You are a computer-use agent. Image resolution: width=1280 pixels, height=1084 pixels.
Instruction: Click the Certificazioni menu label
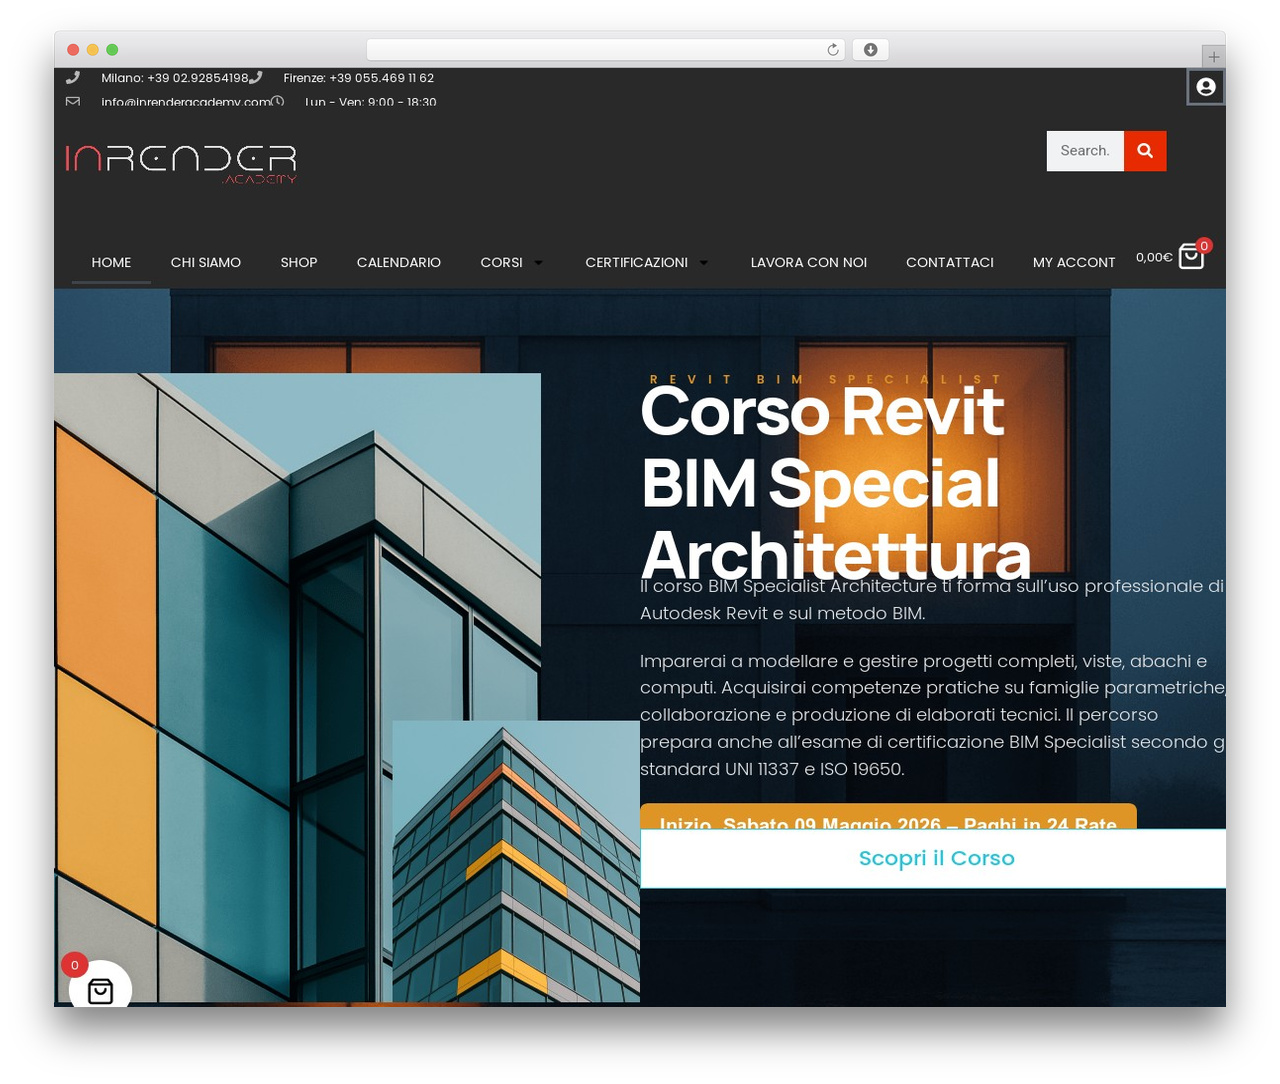point(636,262)
